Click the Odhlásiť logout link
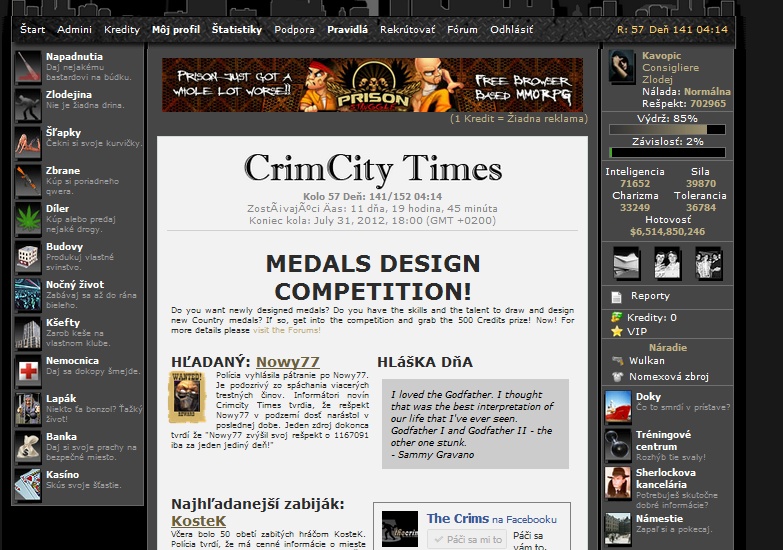The image size is (783, 550). click(512, 30)
